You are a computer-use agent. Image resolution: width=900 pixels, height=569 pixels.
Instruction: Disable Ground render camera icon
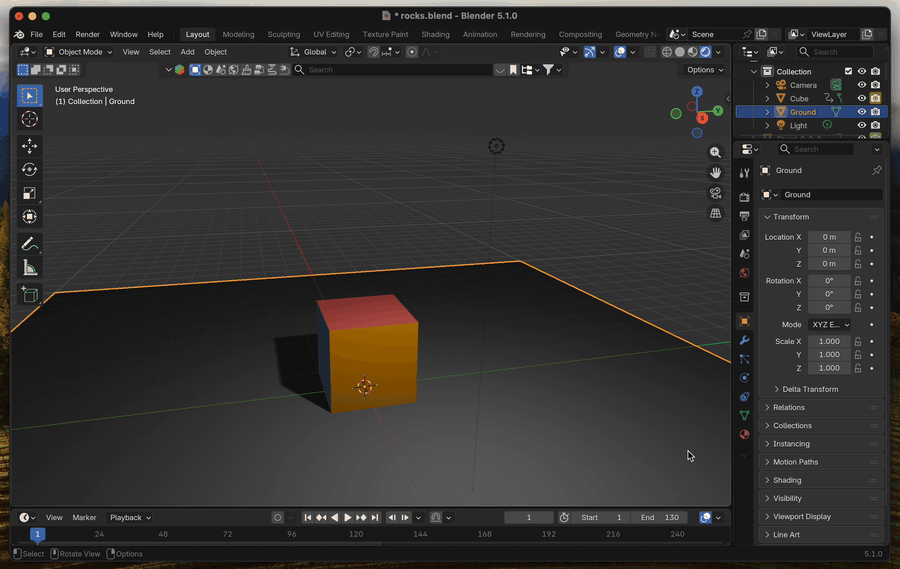[875, 112]
